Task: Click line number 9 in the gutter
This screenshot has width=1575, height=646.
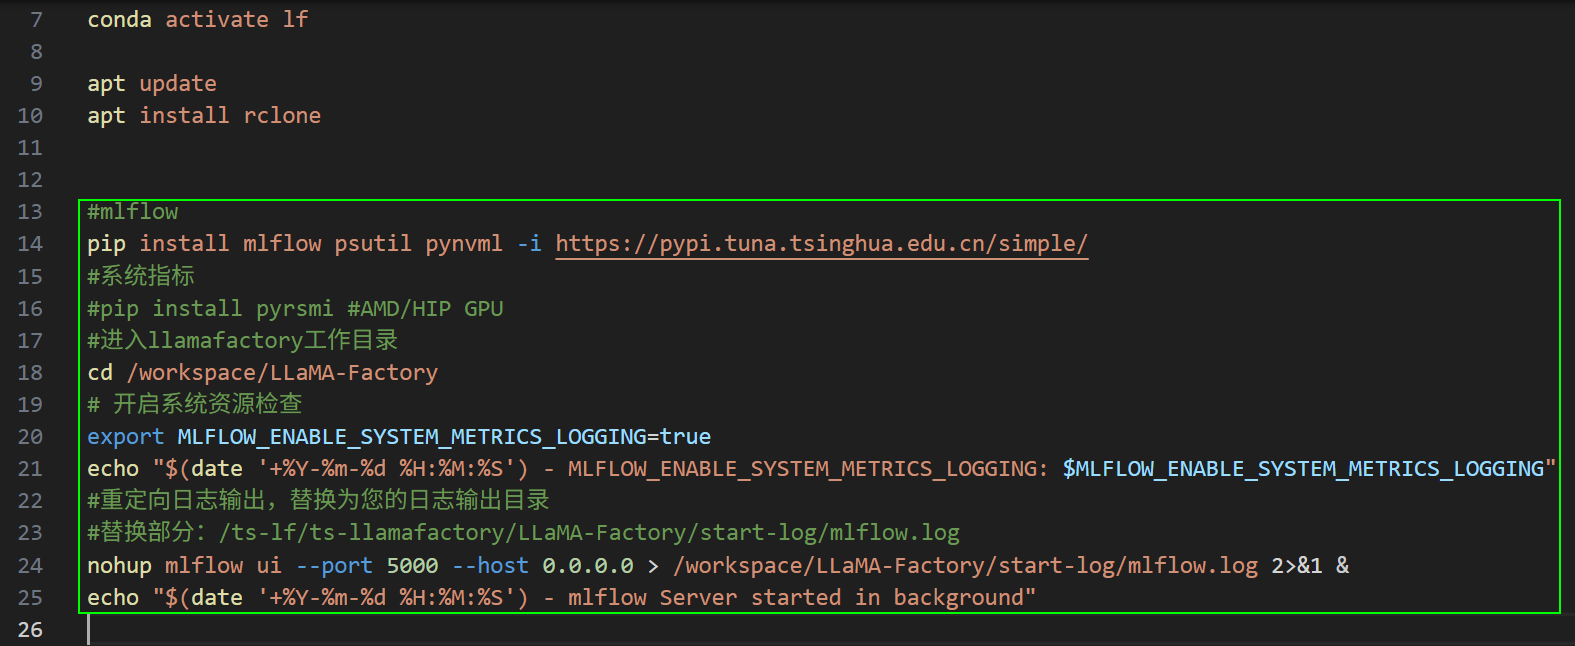Action: [36, 84]
